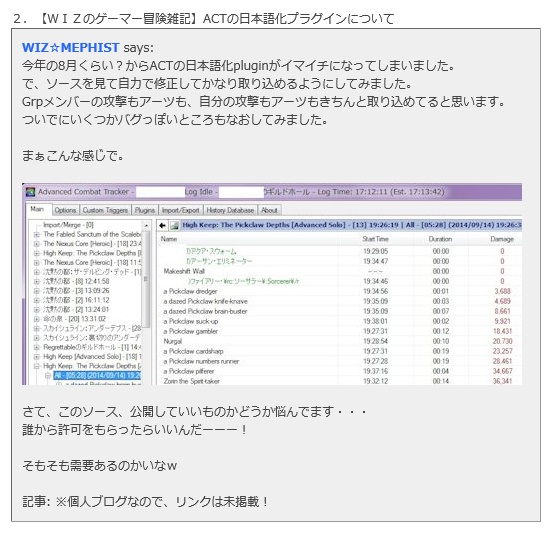Click the start time 19:38:01
The image size is (553, 543).
click(376, 322)
